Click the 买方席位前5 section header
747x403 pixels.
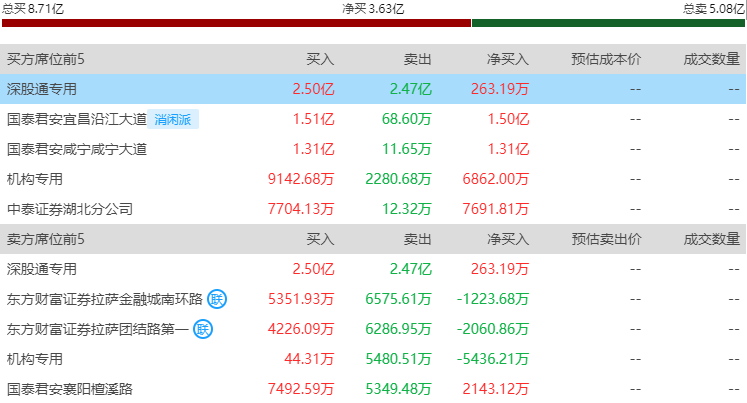pos(46,60)
